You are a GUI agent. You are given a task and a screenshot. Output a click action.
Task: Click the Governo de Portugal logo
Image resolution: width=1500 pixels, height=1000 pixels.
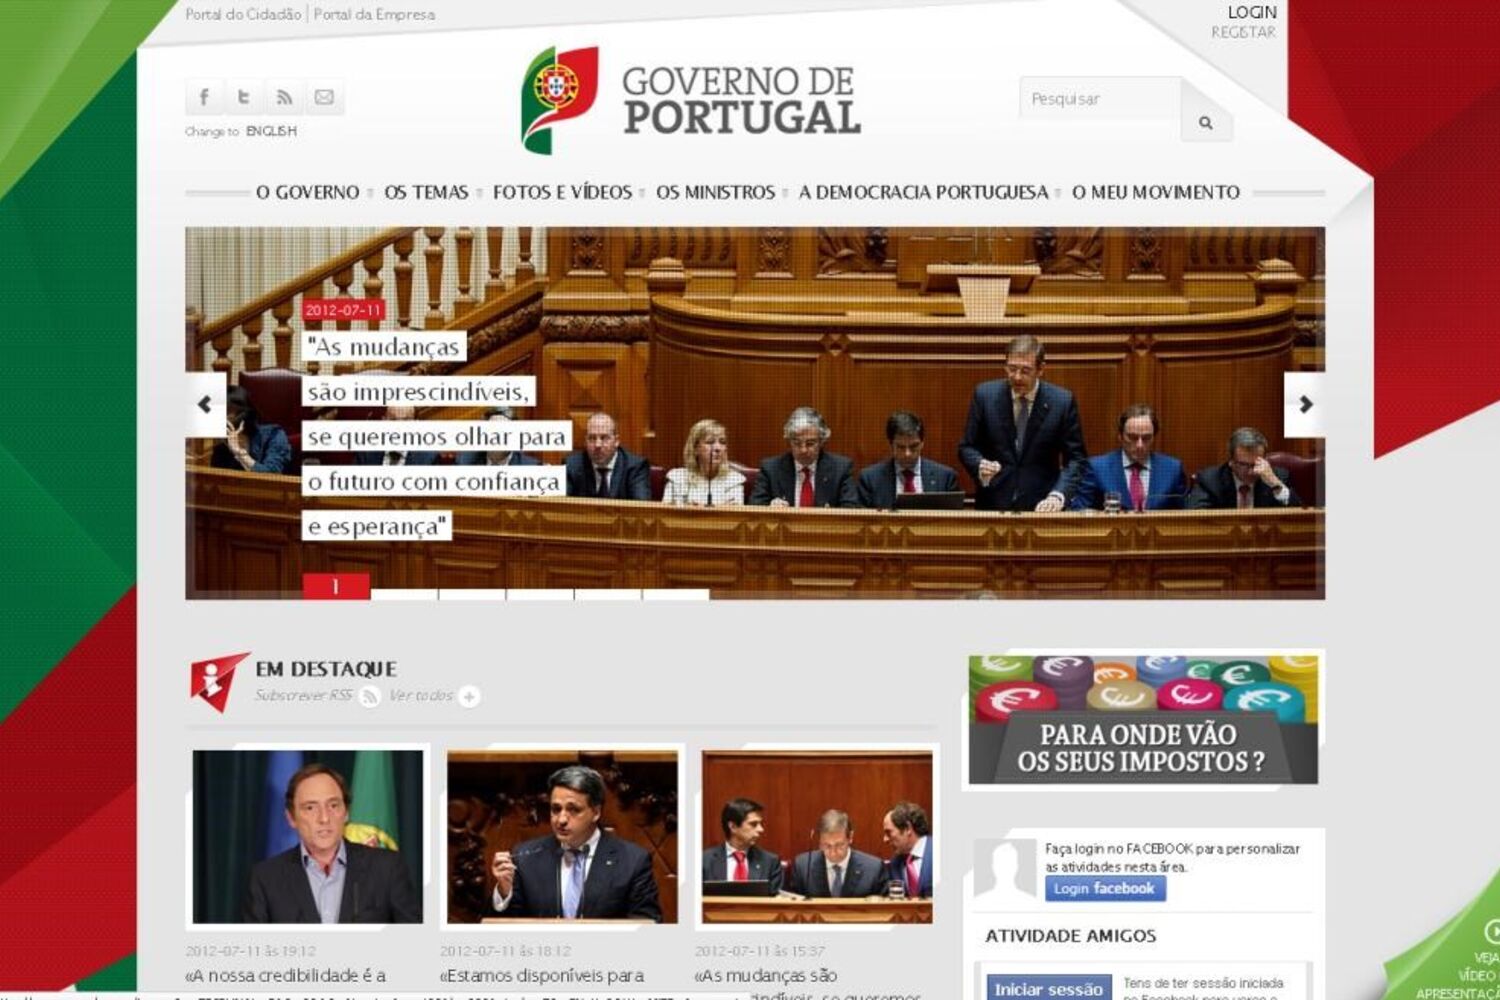[x=690, y=100]
